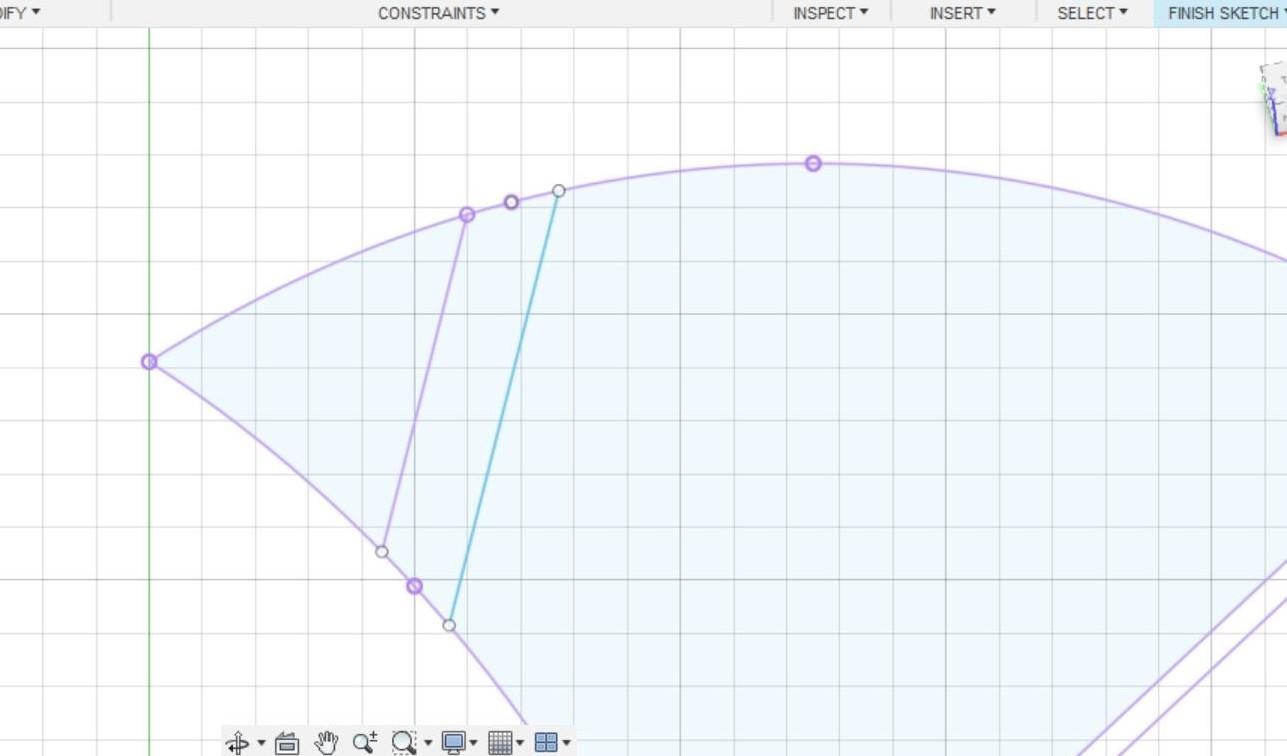Open the INSPECT menu
Screen dimensions: 1287x756
tap(830, 13)
